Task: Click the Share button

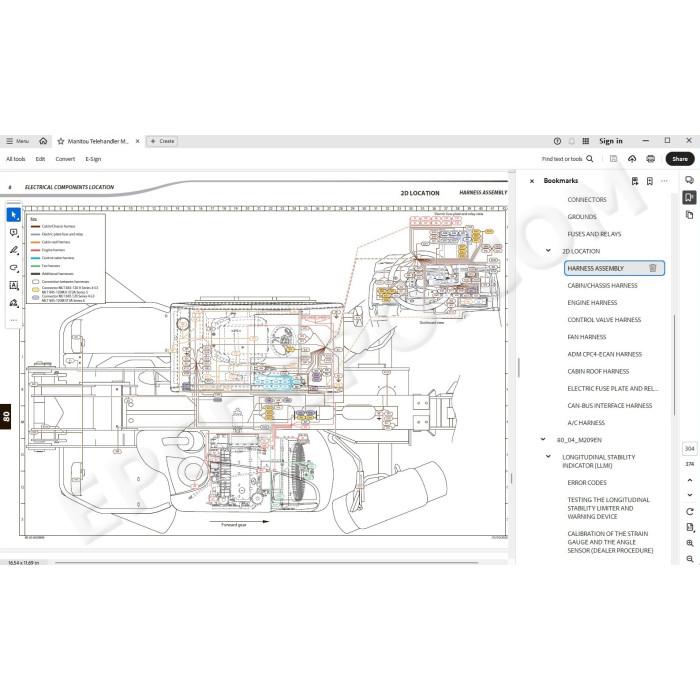Action: pos(680,159)
